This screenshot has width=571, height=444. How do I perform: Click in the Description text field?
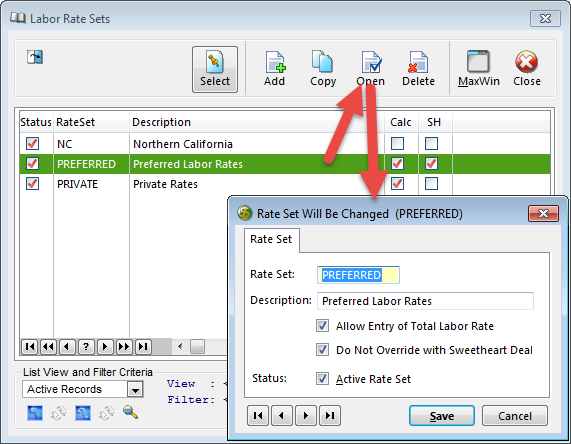(425, 301)
